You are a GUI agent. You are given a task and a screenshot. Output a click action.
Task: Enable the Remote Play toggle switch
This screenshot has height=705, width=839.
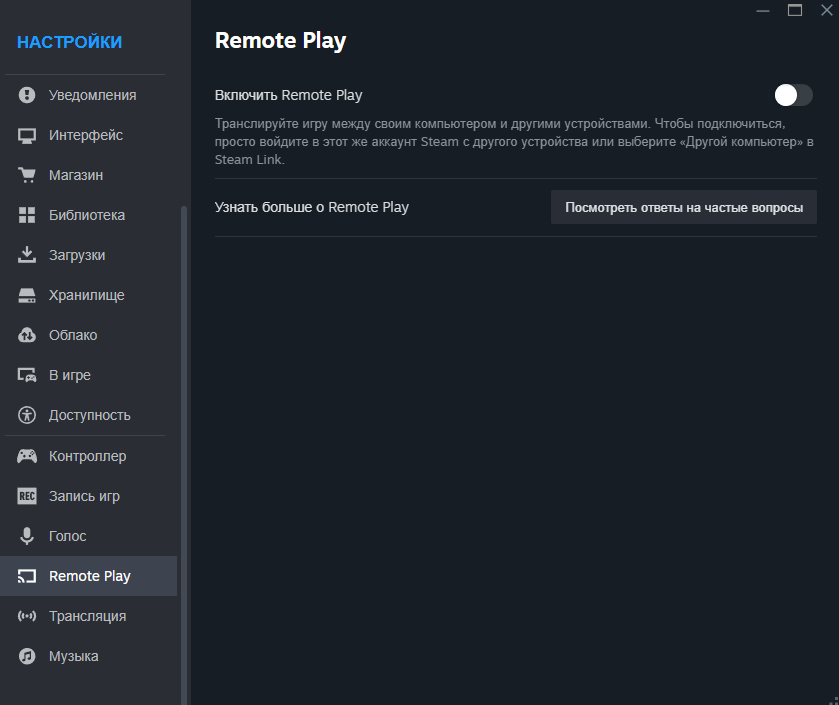tap(793, 95)
